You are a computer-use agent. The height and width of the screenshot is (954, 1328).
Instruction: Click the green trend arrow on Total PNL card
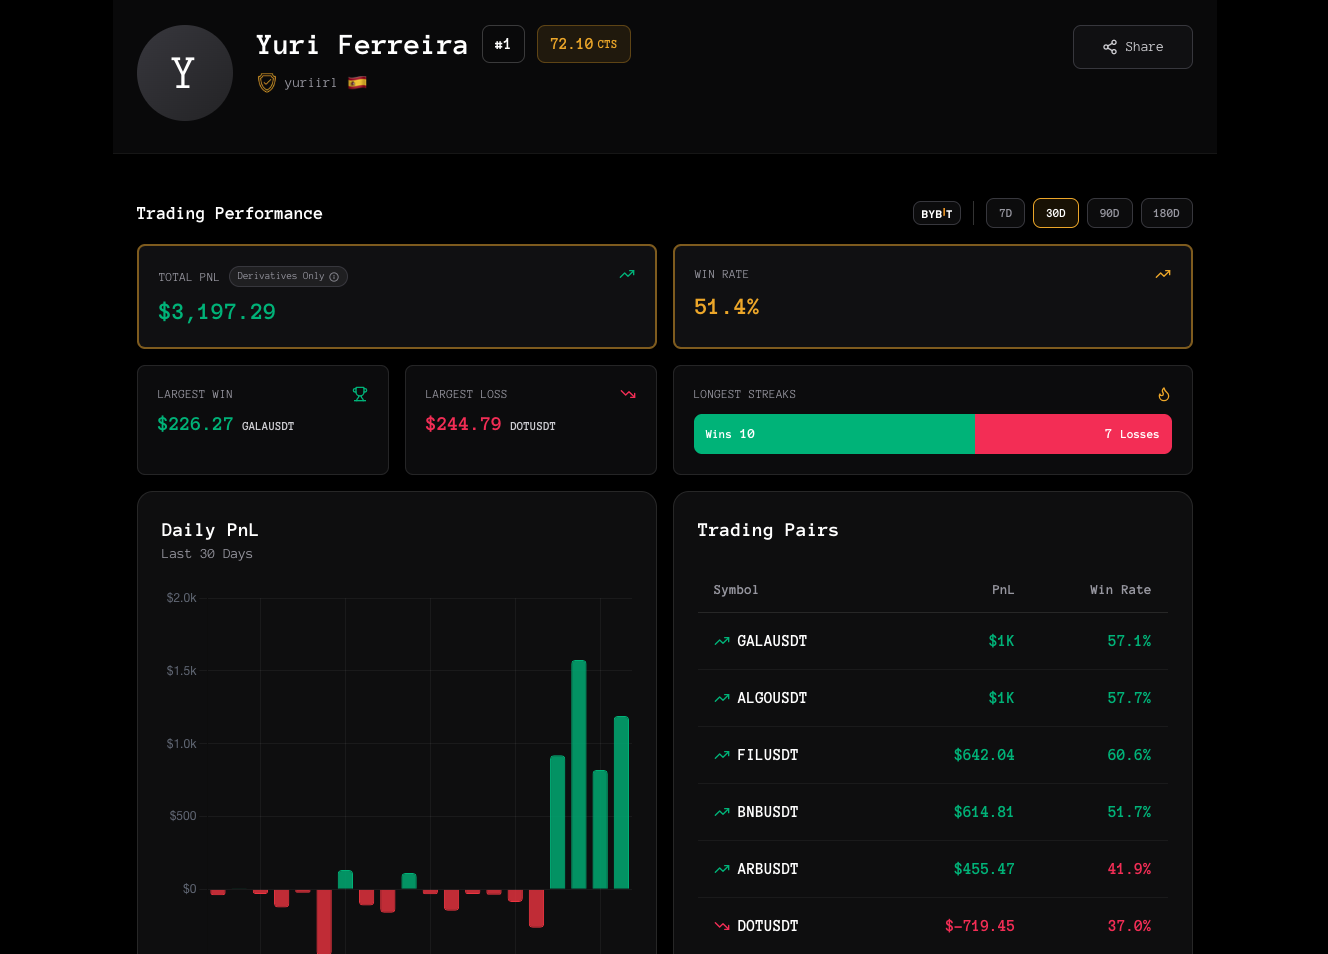coord(627,274)
